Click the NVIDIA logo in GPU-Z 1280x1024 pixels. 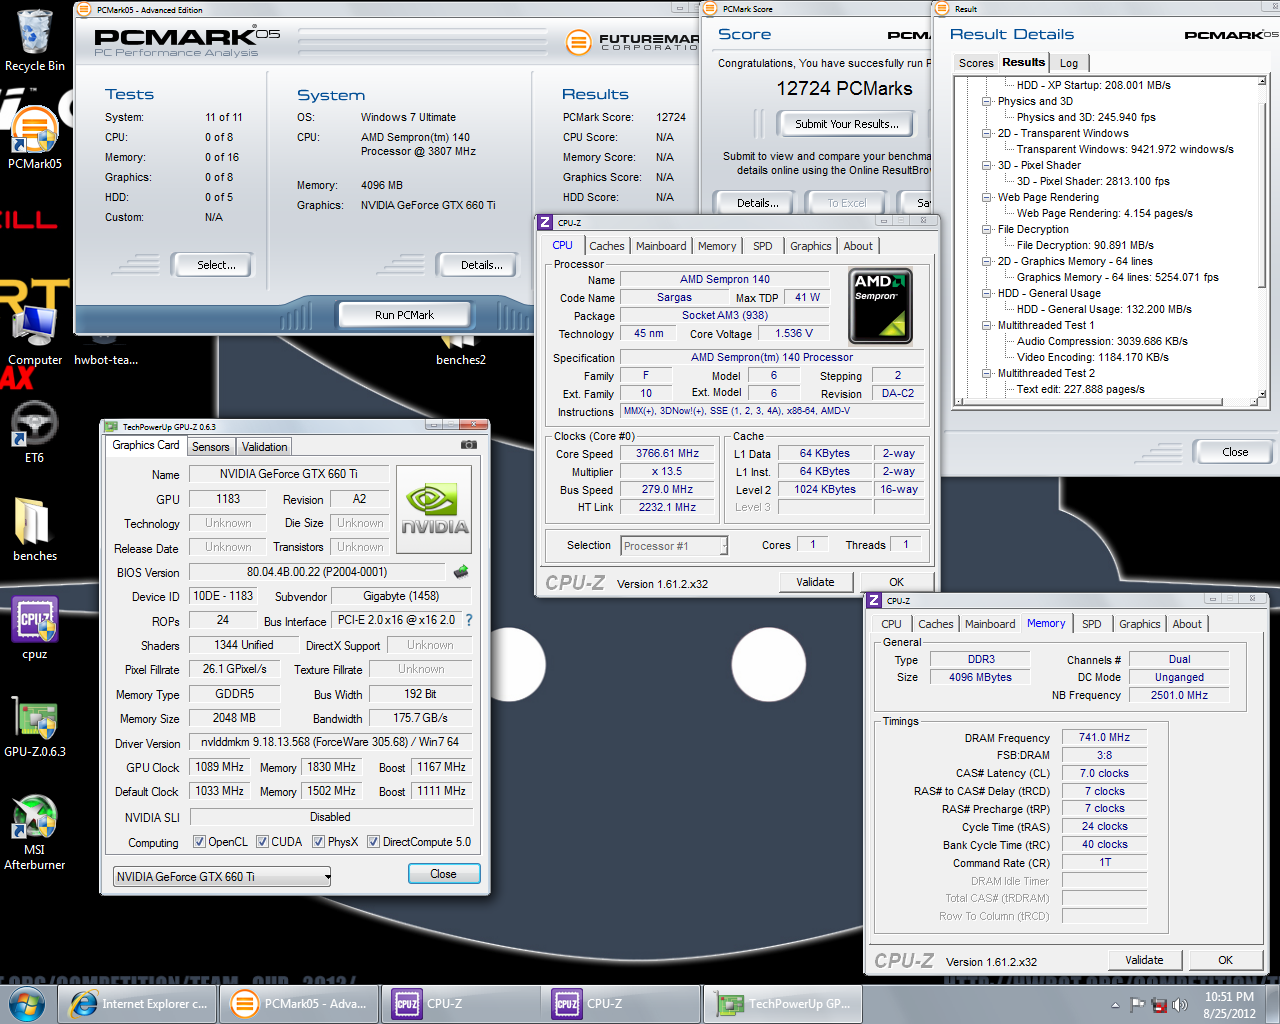click(435, 509)
